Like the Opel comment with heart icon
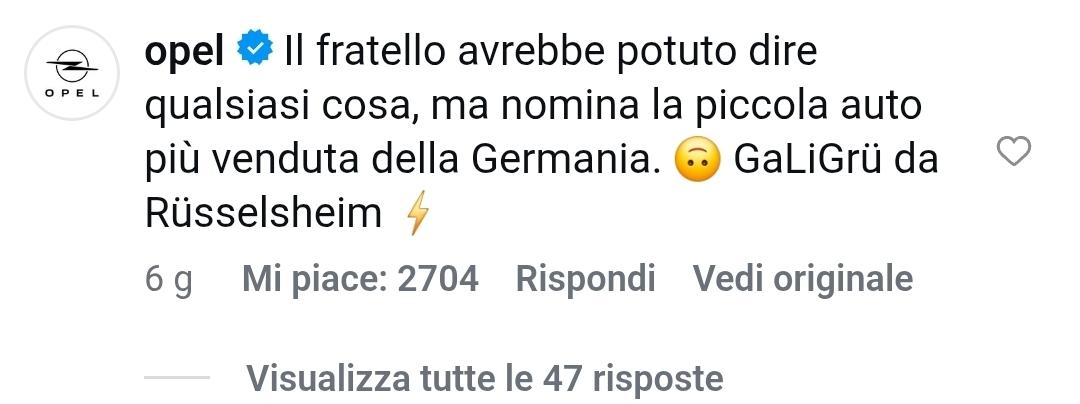 coord(1014,151)
